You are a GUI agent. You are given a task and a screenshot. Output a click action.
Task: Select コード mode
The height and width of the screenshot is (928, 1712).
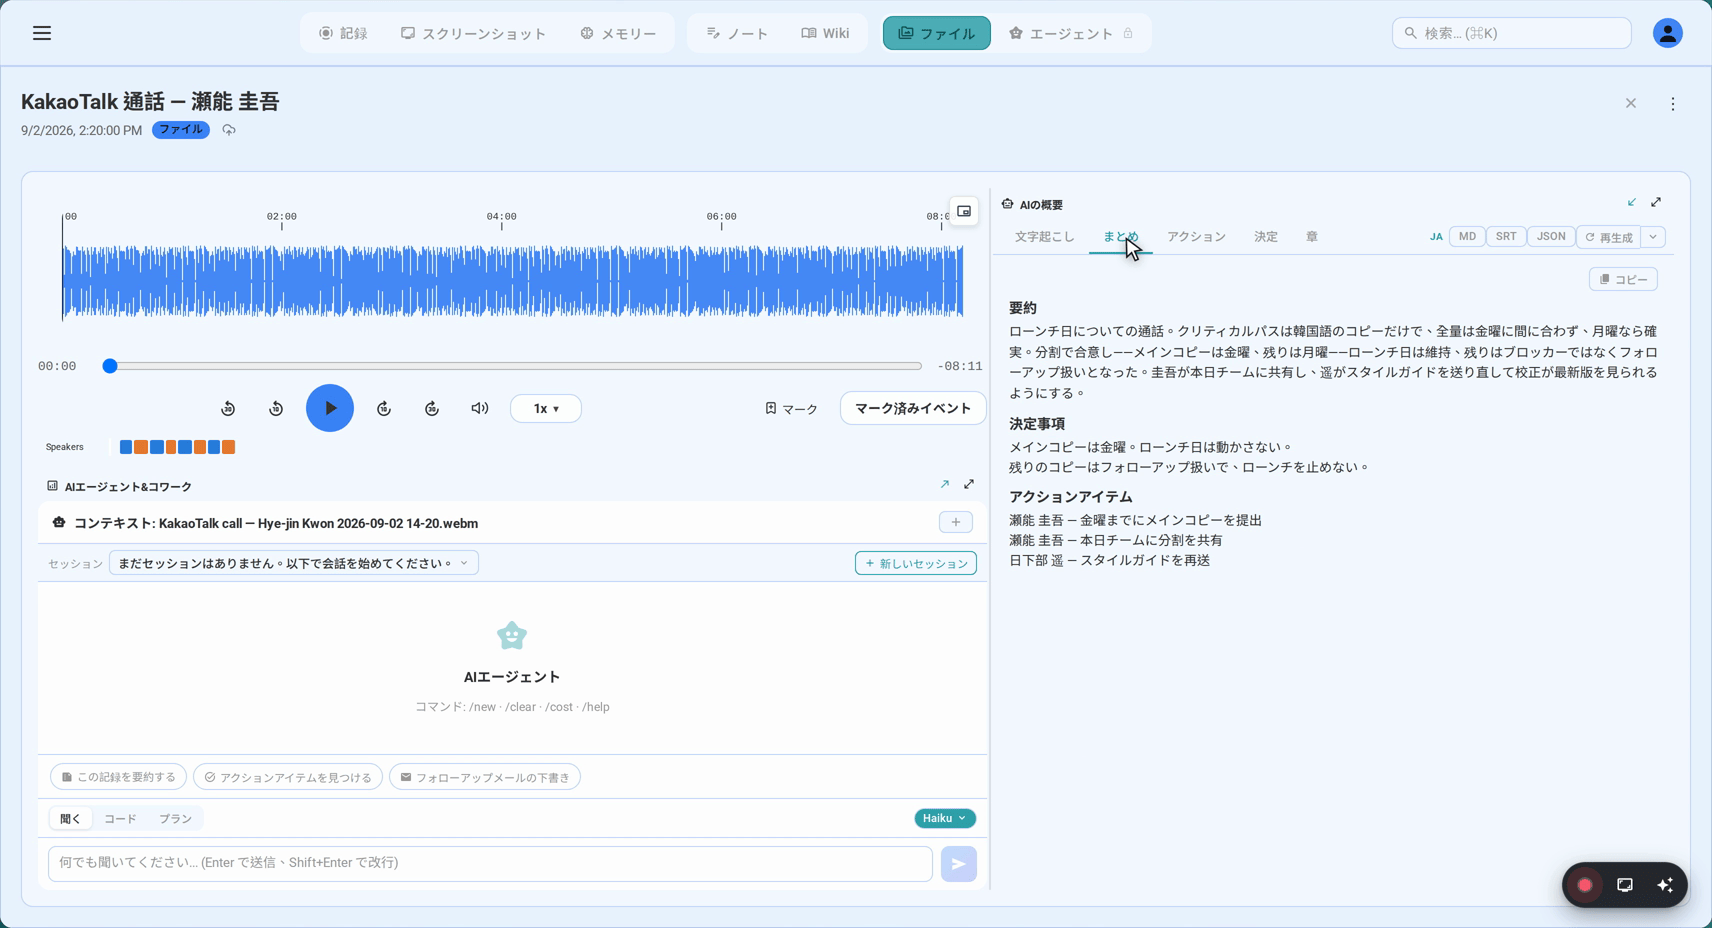coord(120,818)
